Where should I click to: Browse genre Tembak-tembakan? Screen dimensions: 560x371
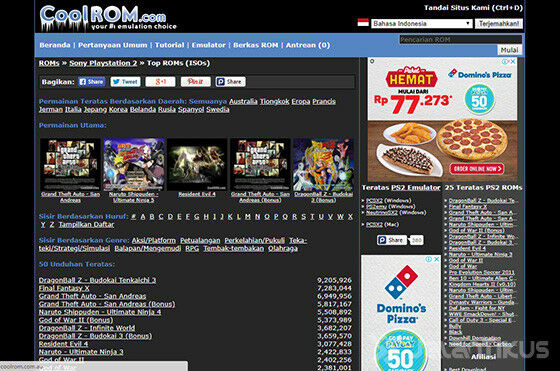click(x=234, y=248)
